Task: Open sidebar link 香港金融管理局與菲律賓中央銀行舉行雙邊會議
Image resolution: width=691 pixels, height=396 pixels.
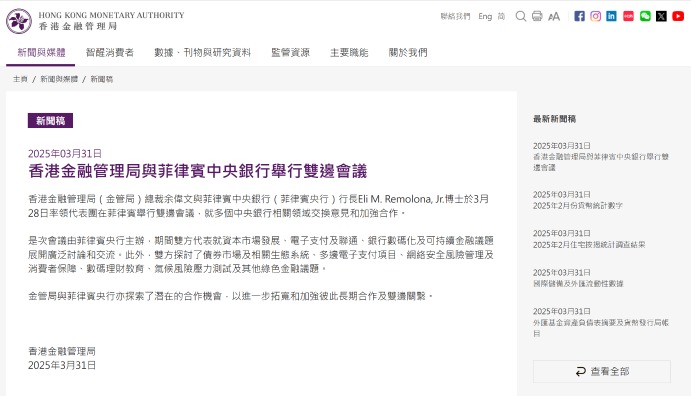Action: tap(601, 162)
